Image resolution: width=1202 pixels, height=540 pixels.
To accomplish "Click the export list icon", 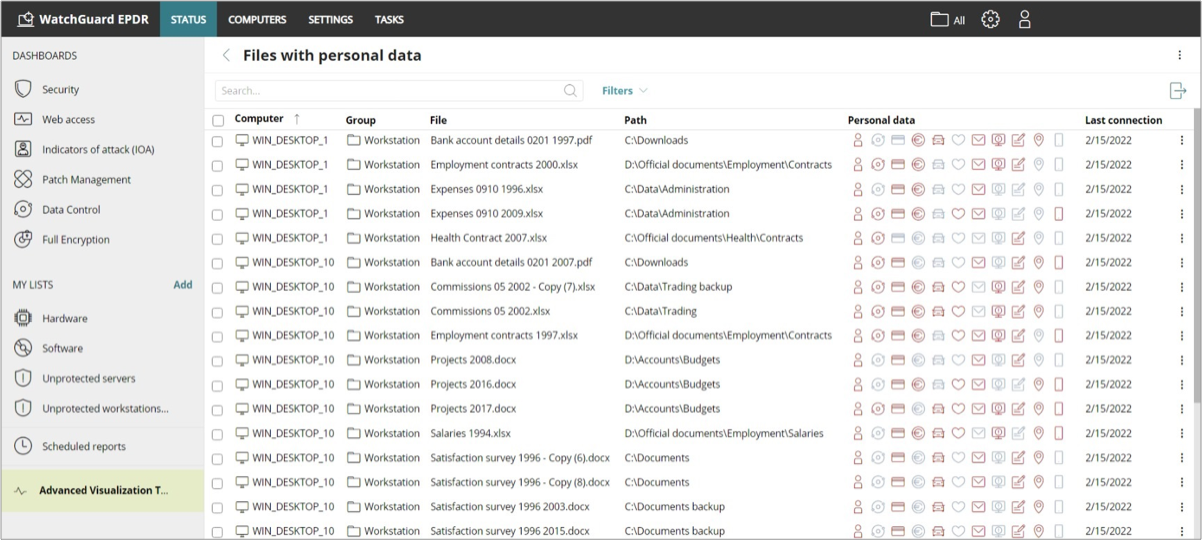I will pos(1177,91).
